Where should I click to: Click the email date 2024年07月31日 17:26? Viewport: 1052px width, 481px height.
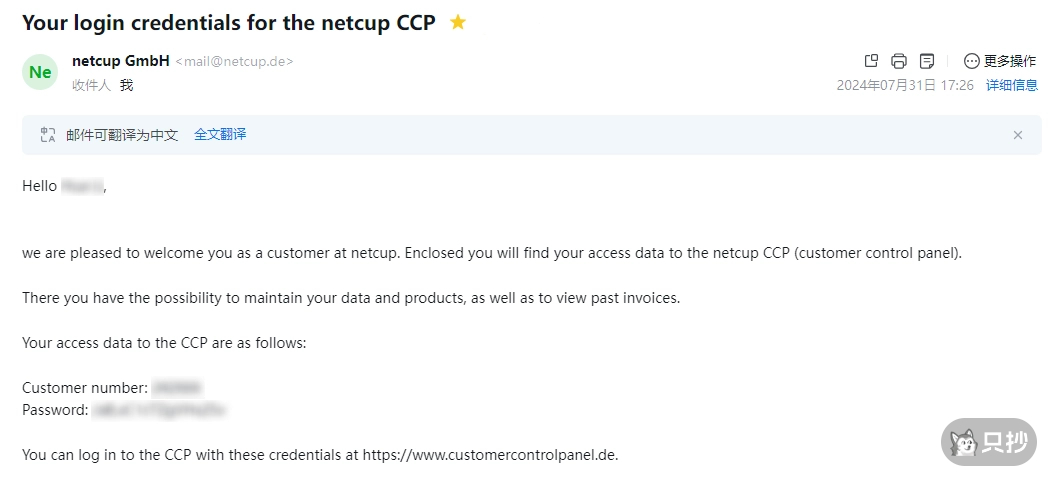905,85
